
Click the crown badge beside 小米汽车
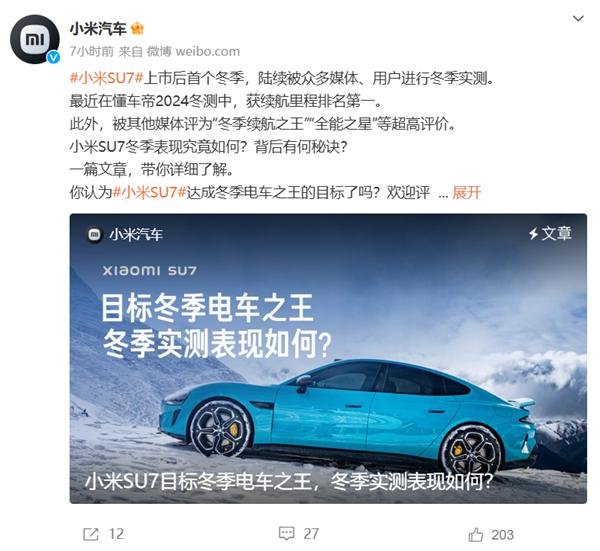coord(137,28)
